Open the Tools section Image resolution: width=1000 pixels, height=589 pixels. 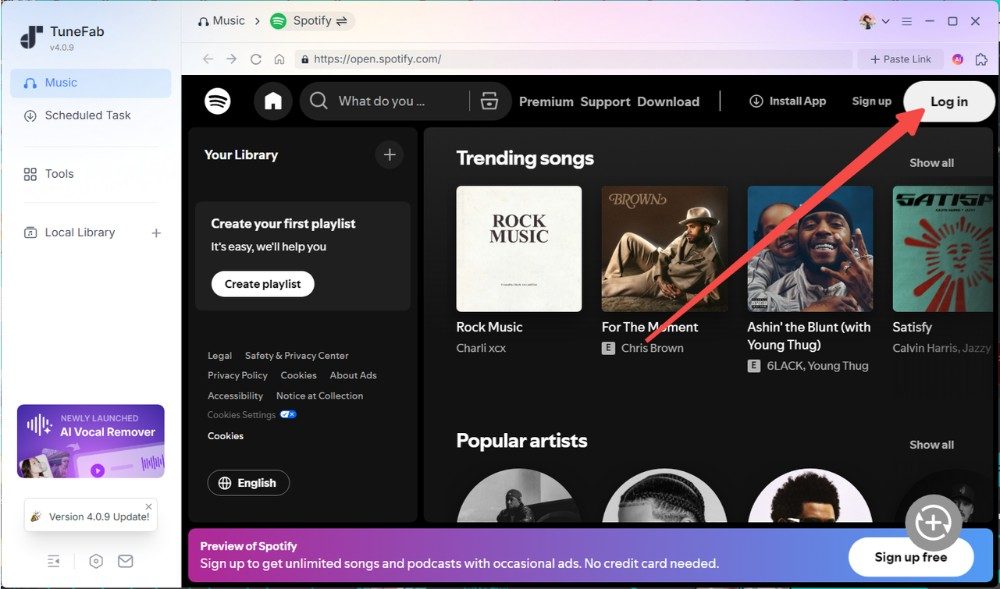coord(91,174)
